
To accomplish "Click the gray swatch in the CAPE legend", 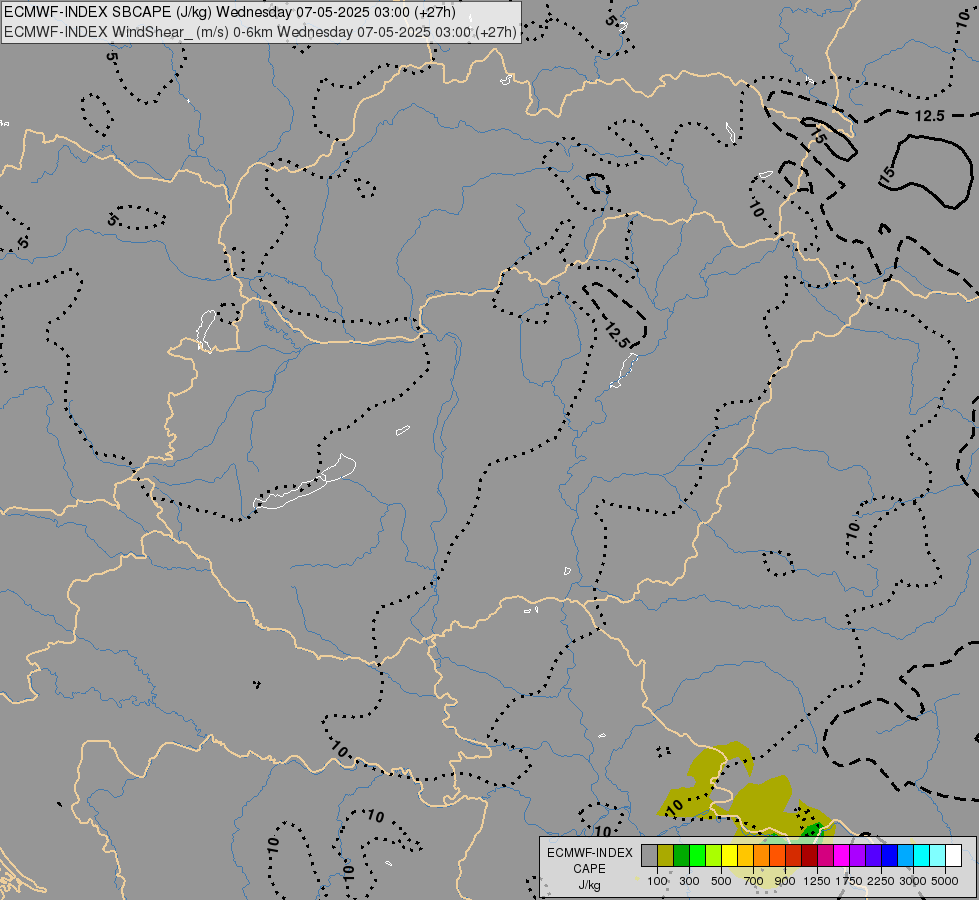I will click(x=649, y=855).
